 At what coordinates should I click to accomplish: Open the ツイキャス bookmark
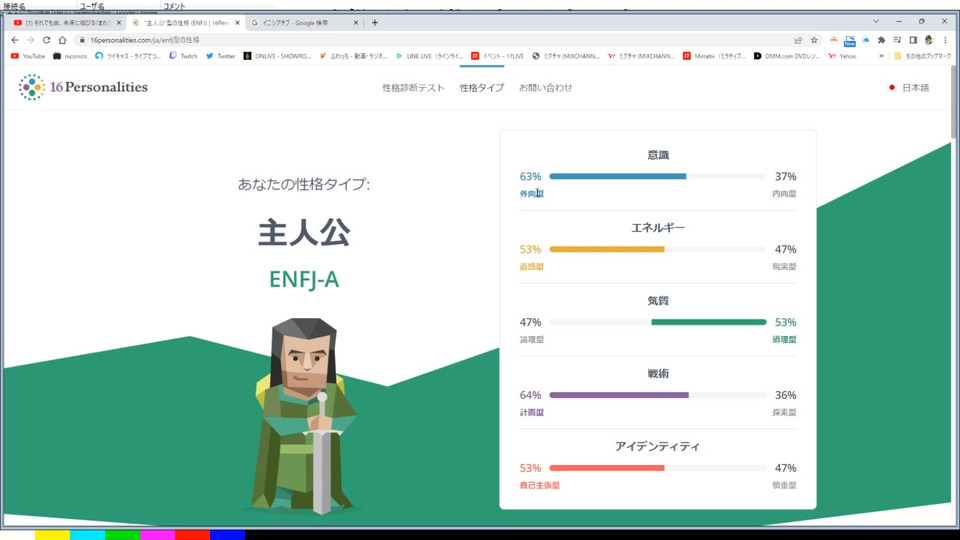pos(128,56)
